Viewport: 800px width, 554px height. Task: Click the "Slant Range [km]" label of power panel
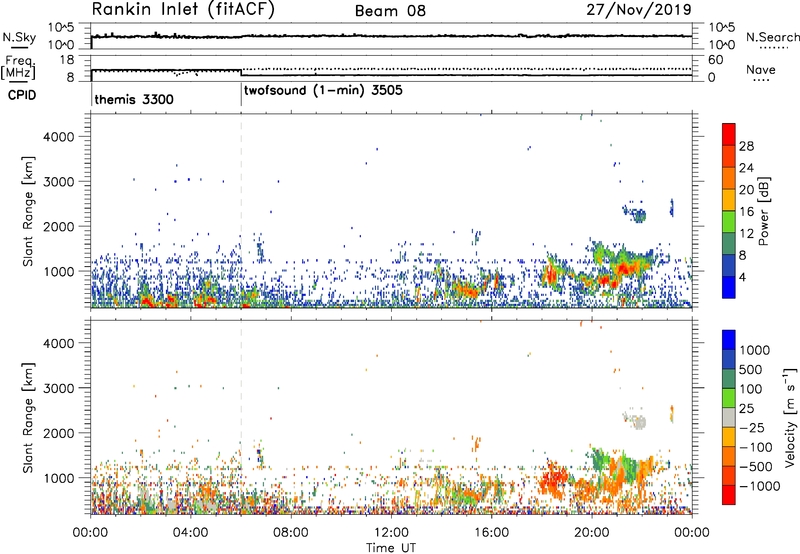click(x=28, y=211)
